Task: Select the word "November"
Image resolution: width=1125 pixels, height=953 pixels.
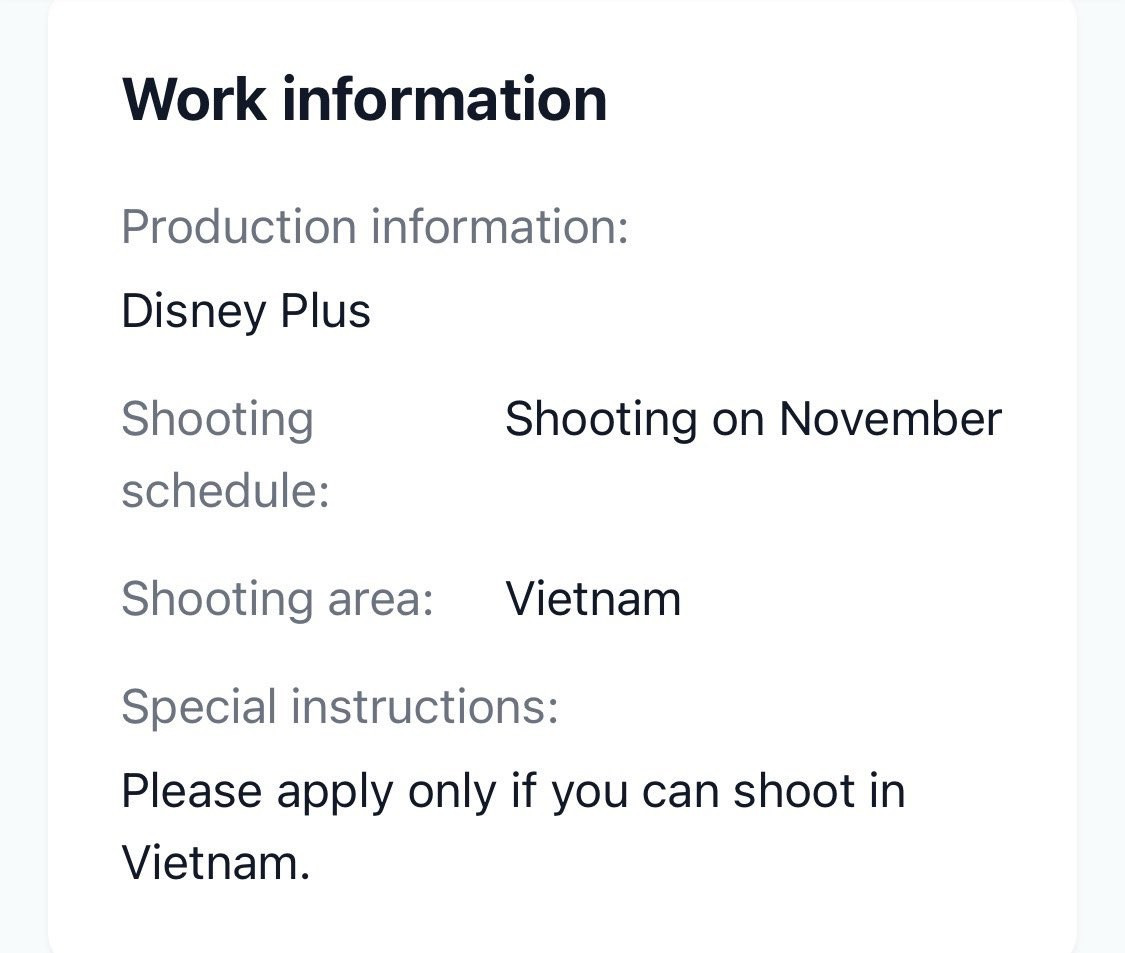Action: coord(890,419)
